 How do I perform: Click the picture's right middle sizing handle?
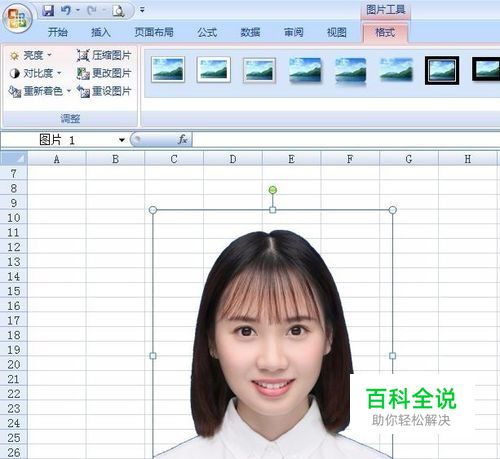(x=393, y=356)
